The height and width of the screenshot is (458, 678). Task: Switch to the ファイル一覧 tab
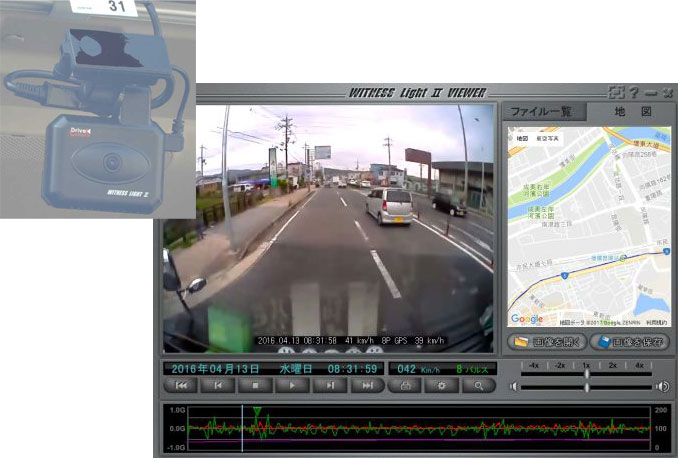coord(544,112)
